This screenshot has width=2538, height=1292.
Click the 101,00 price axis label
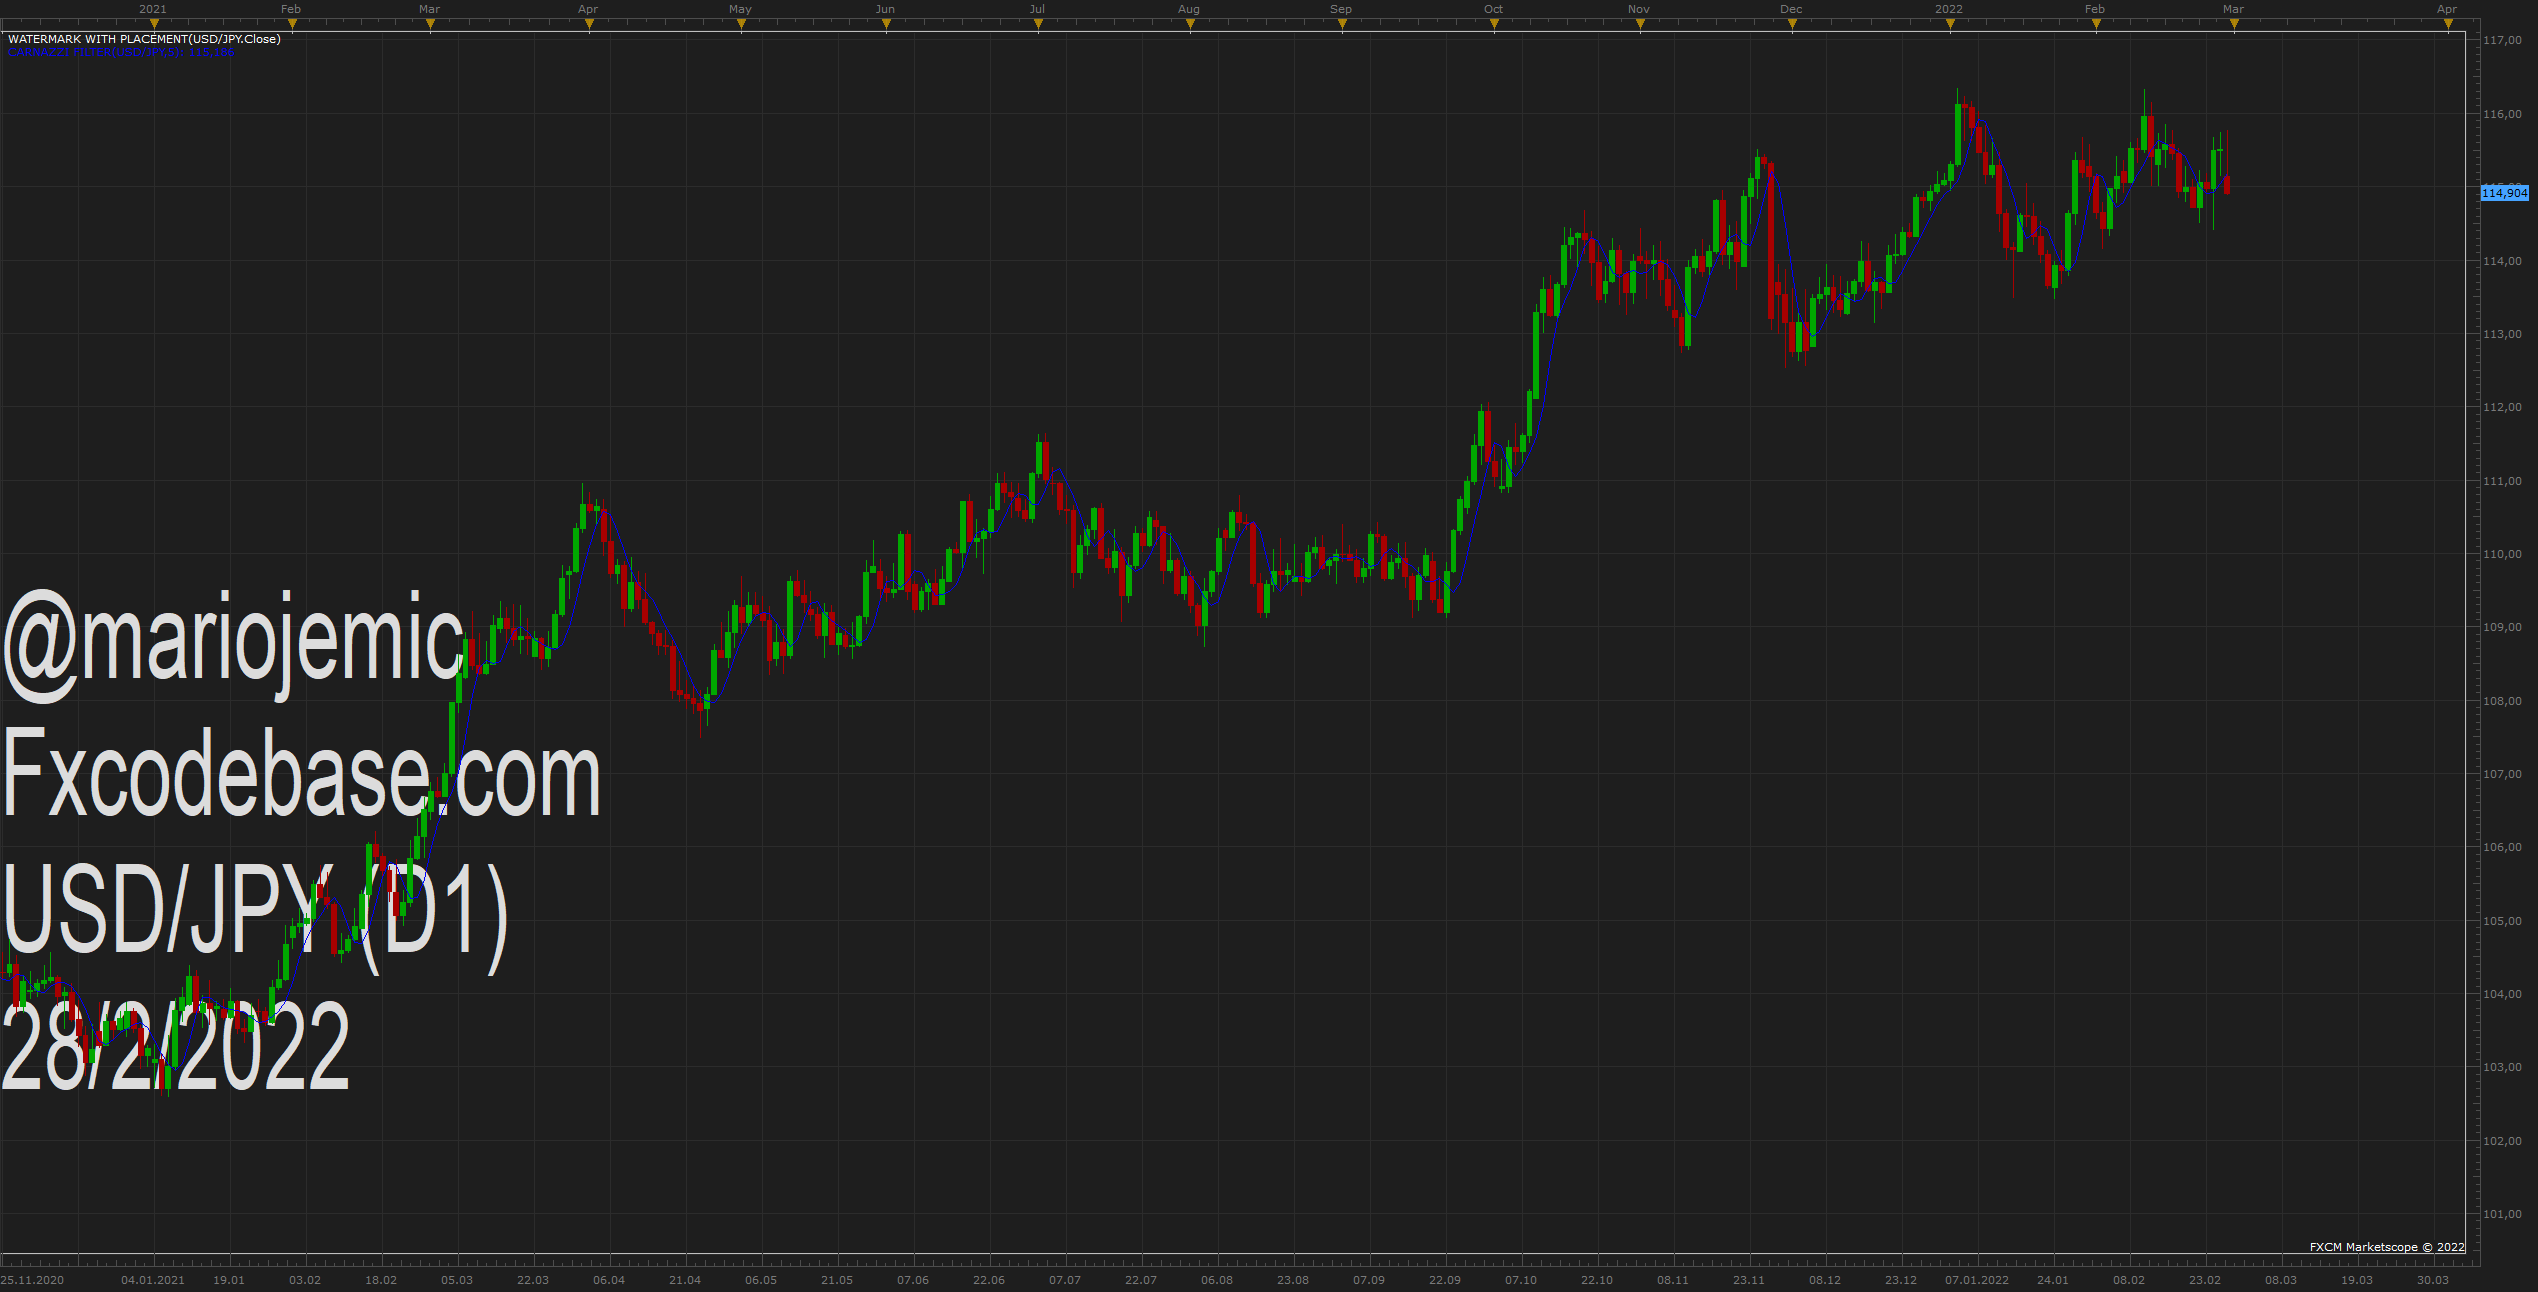(2502, 1214)
